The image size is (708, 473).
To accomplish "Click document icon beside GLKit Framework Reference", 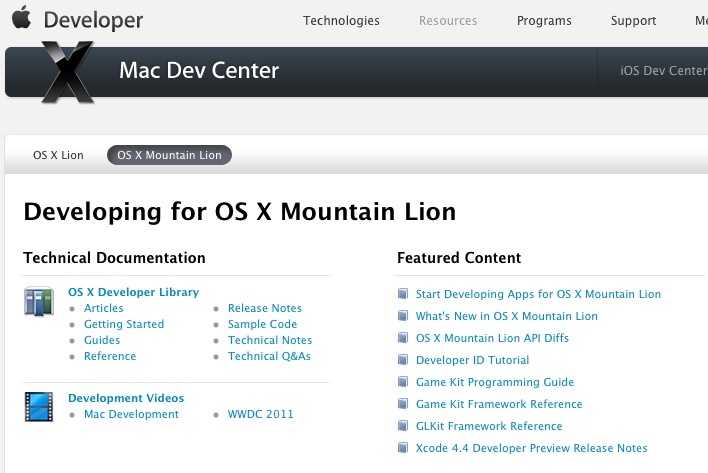I will pyautogui.click(x=403, y=426).
